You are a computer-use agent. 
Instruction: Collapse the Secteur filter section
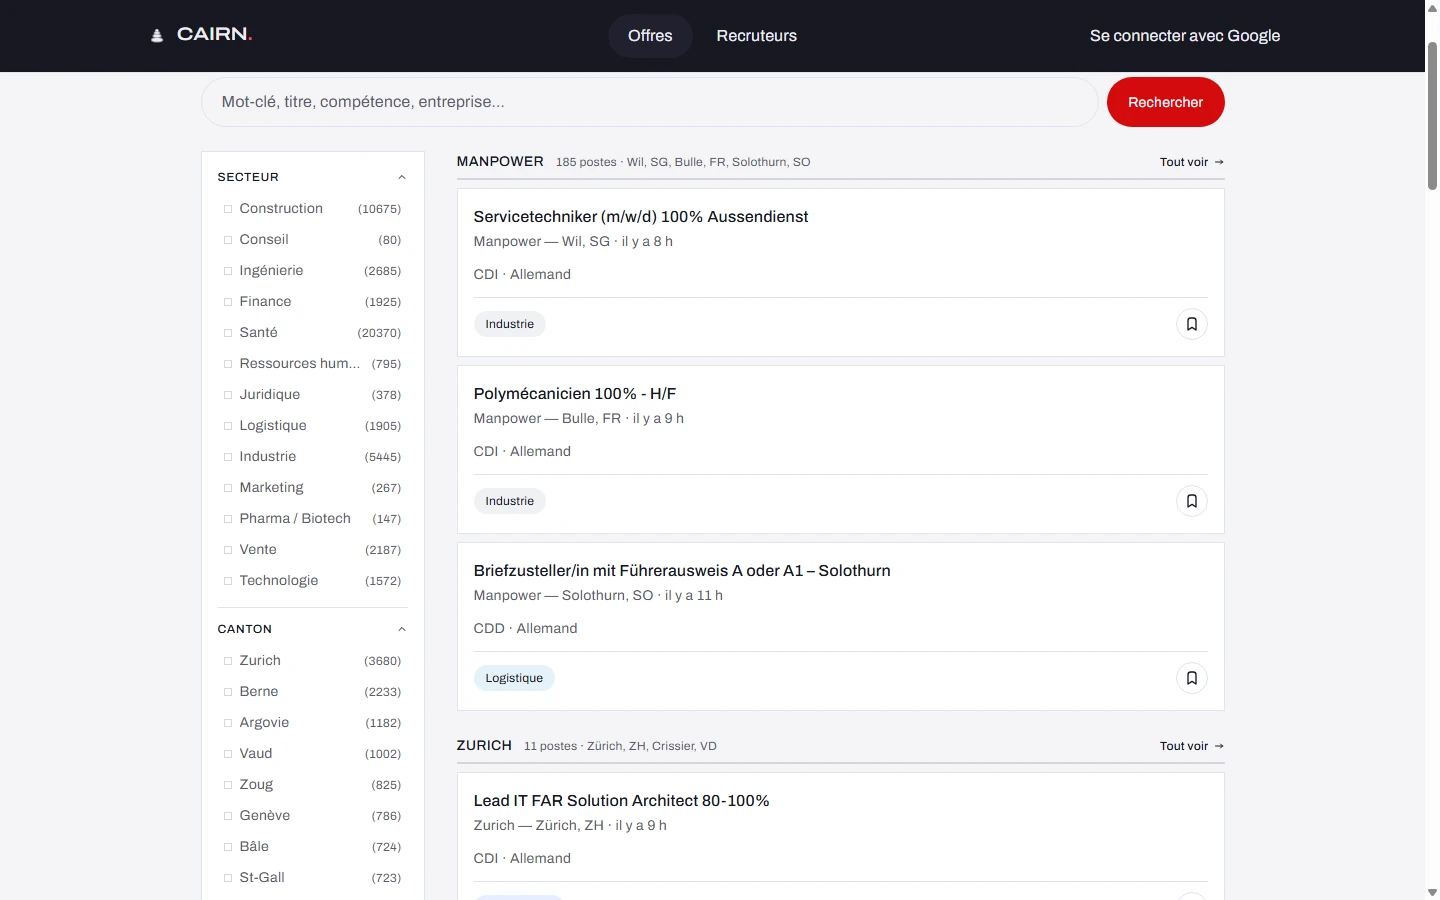402,177
